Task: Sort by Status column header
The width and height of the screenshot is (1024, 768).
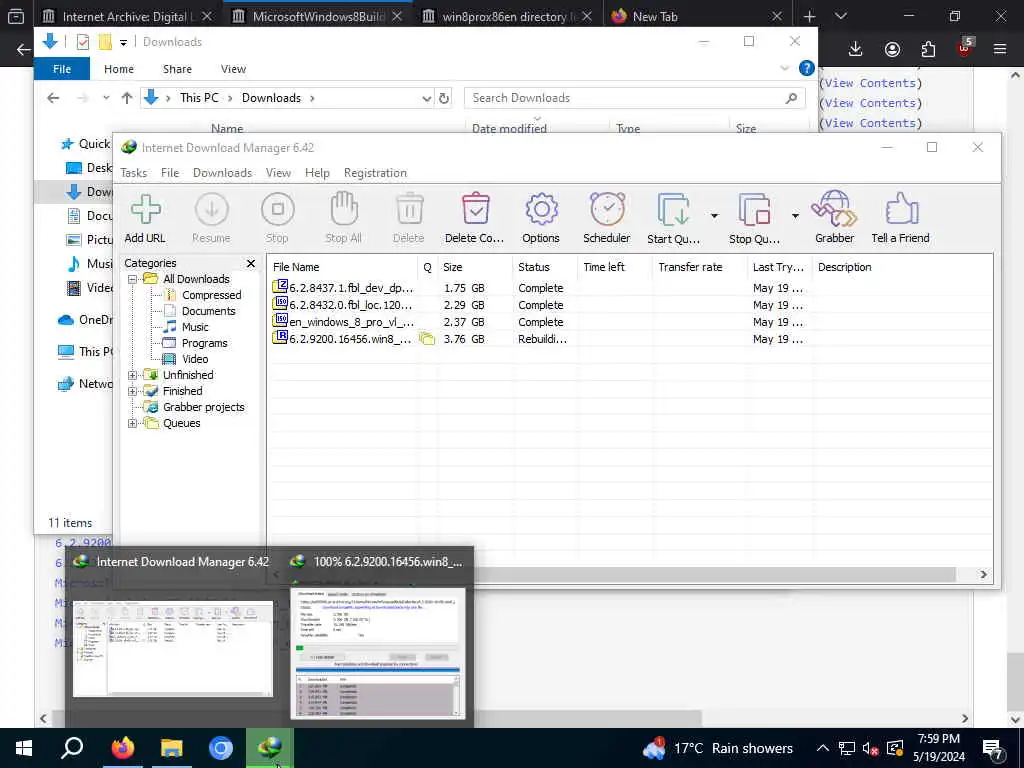Action: 545,267
